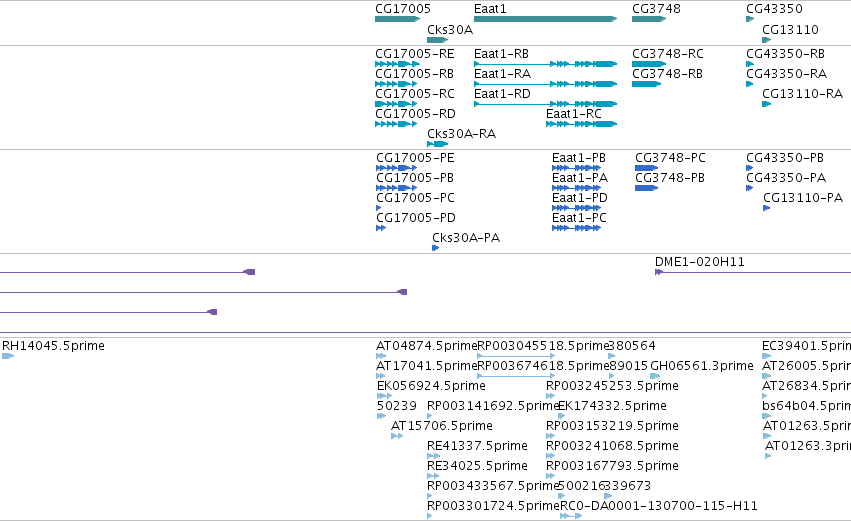
Task: Click the Eaat1-PA protein label
Action: click(x=580, y=178)
